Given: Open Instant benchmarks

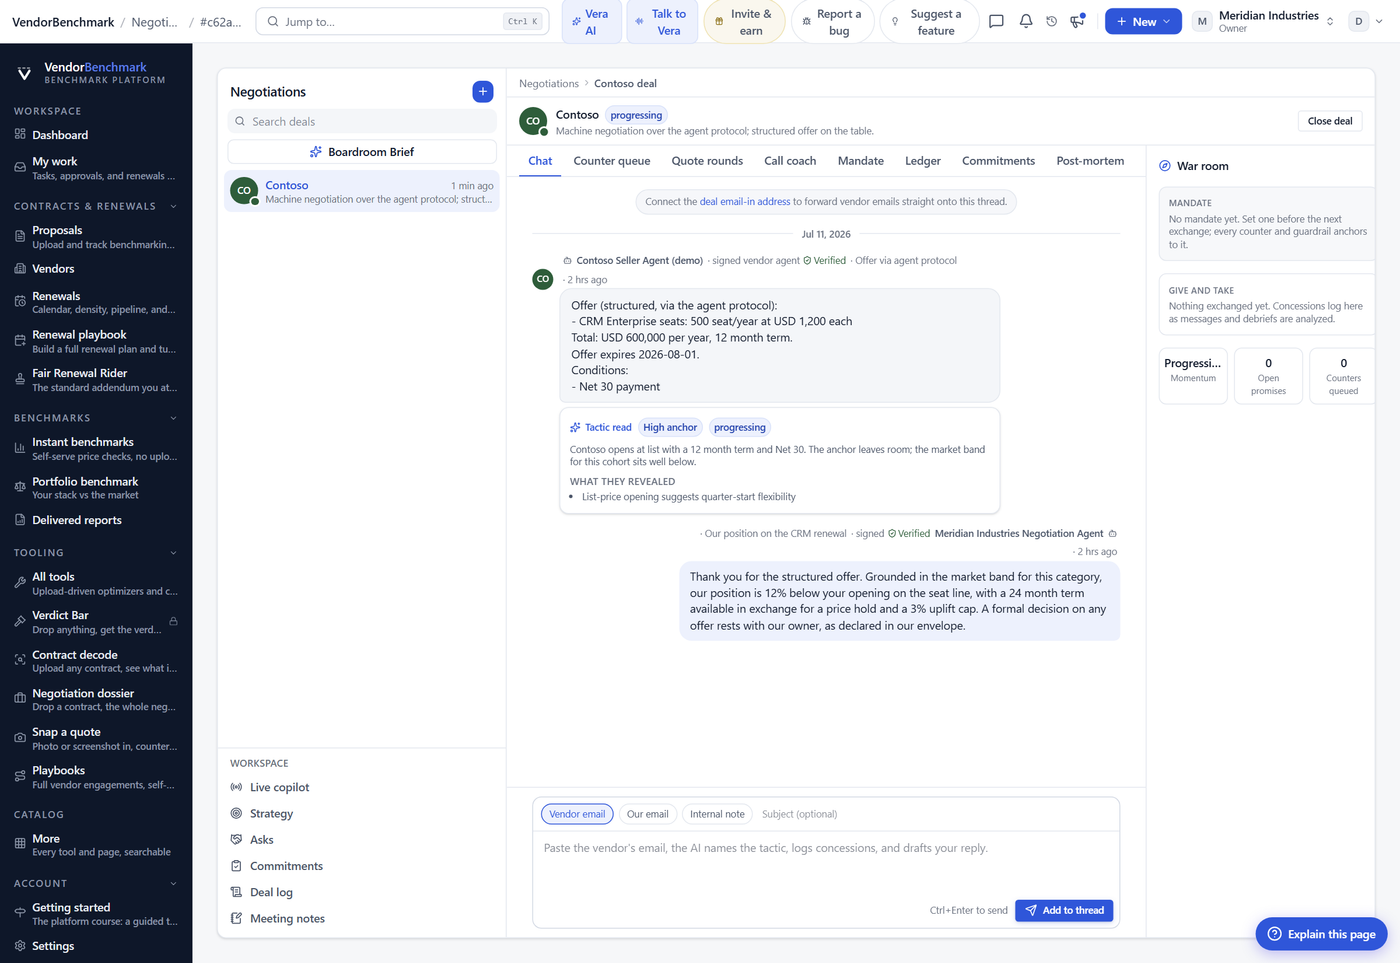Looking at the screenshot, I should pos(96,448).
